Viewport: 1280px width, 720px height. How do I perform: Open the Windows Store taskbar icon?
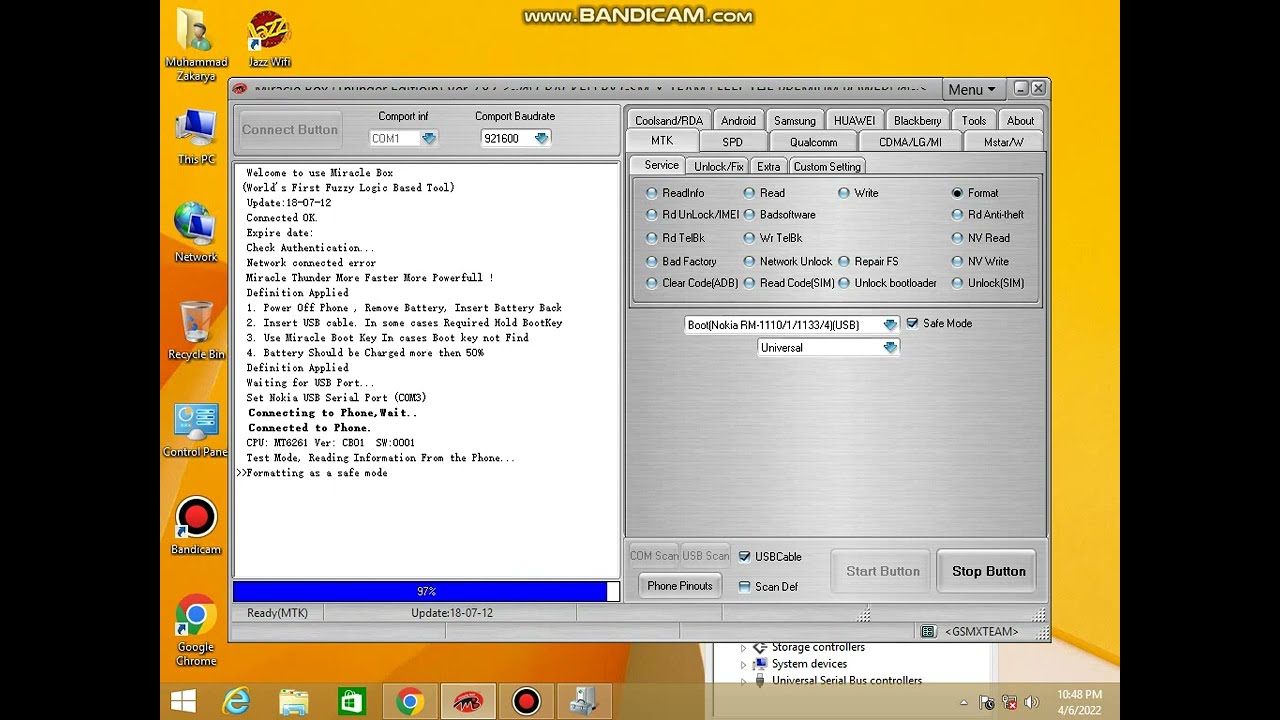352,701
